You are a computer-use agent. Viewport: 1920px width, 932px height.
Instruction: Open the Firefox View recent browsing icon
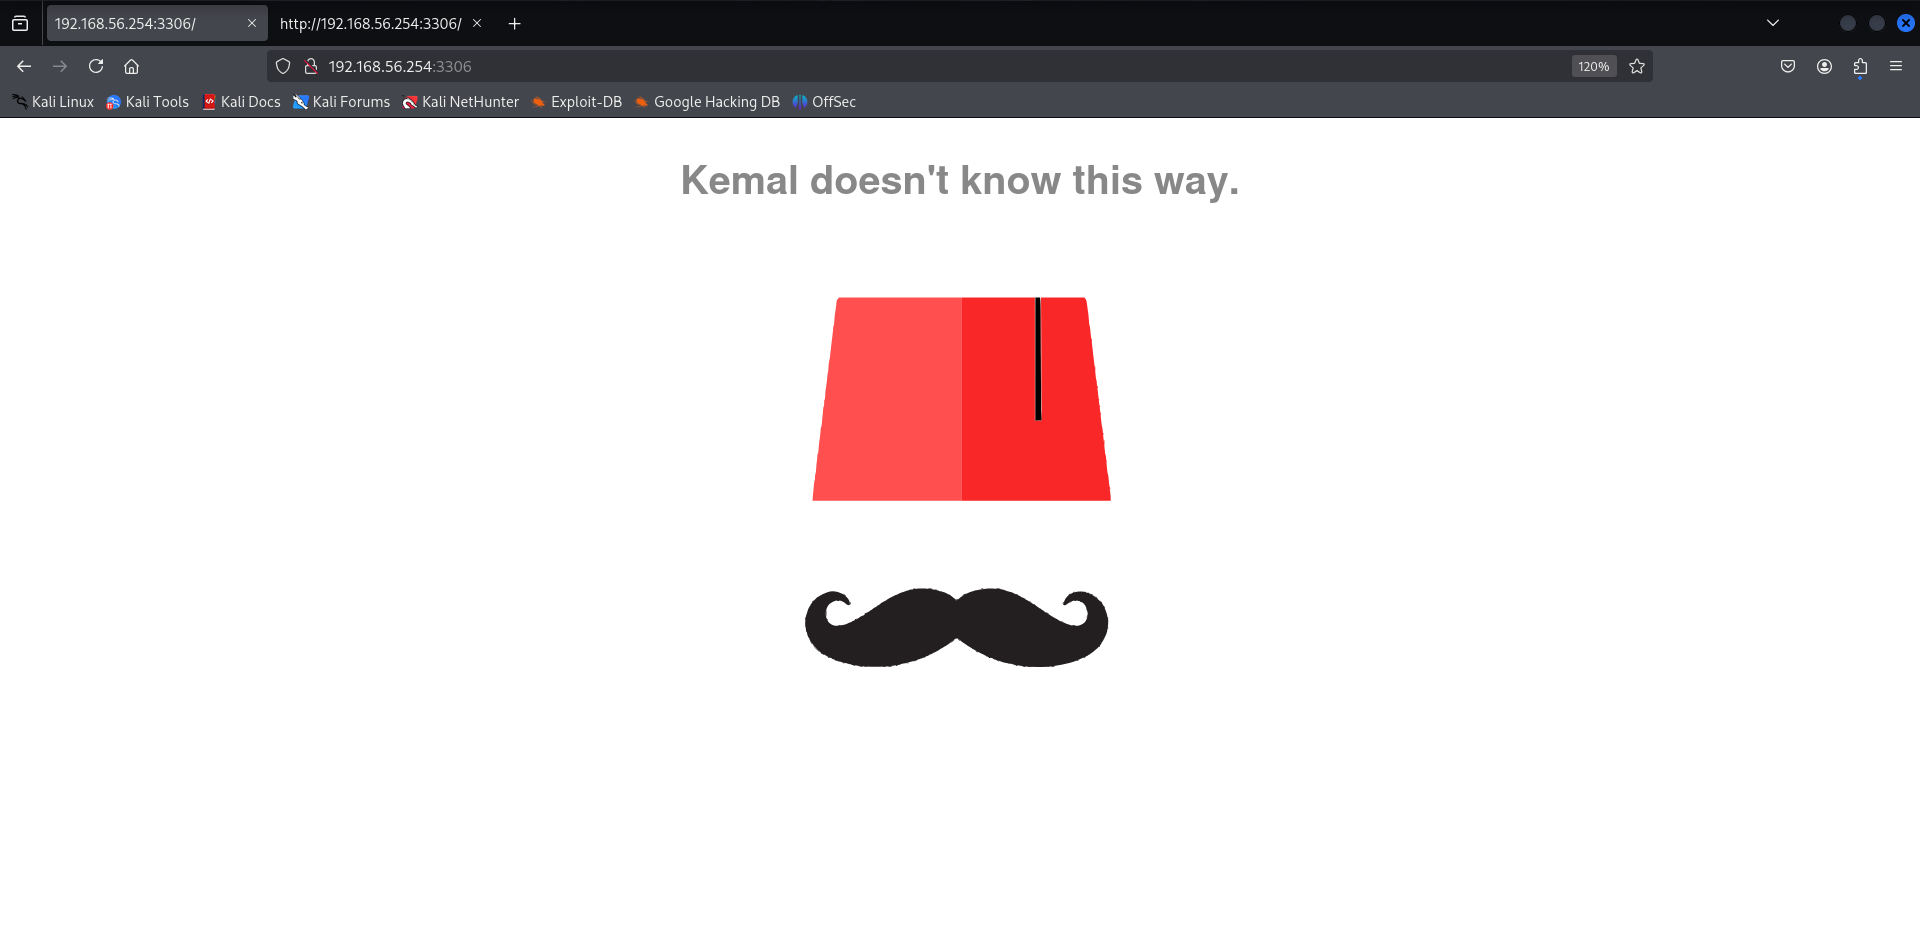coord(20,23)
